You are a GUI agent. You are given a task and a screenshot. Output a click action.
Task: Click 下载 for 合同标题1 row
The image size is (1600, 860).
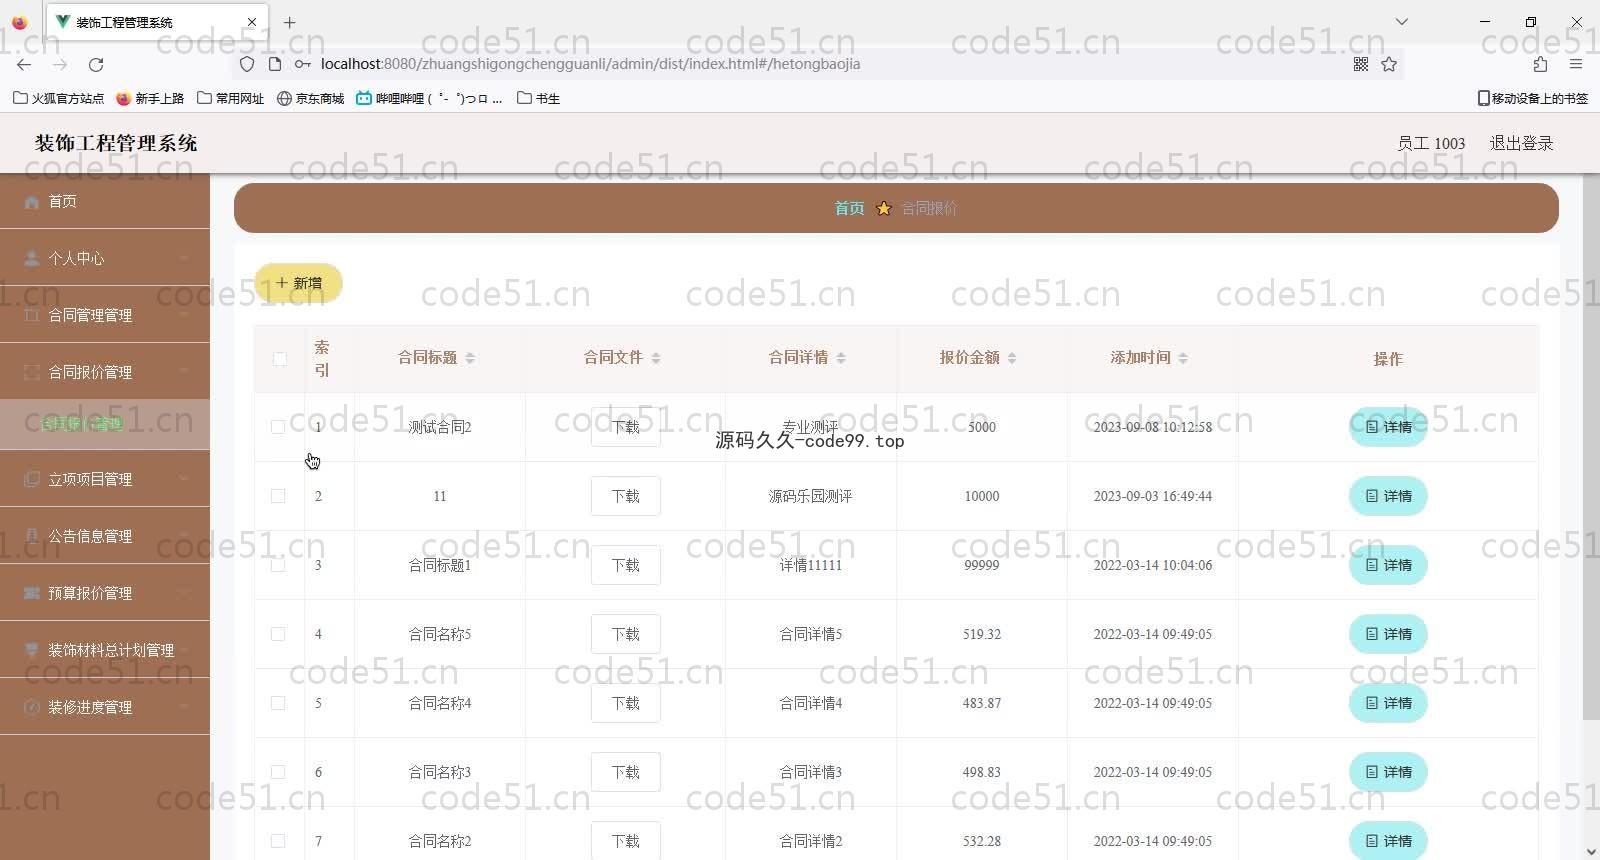pyautogui.click(x=626, y=565)
